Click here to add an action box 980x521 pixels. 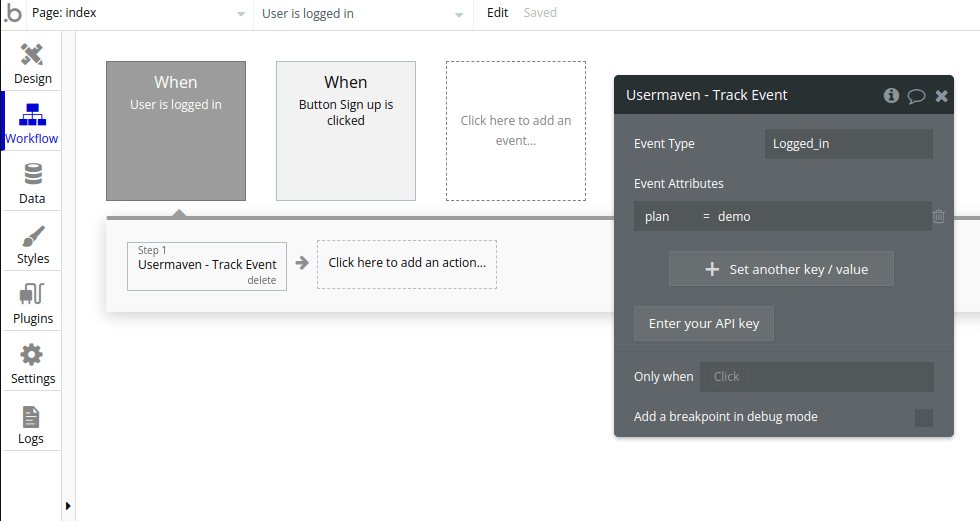(407, 264)
